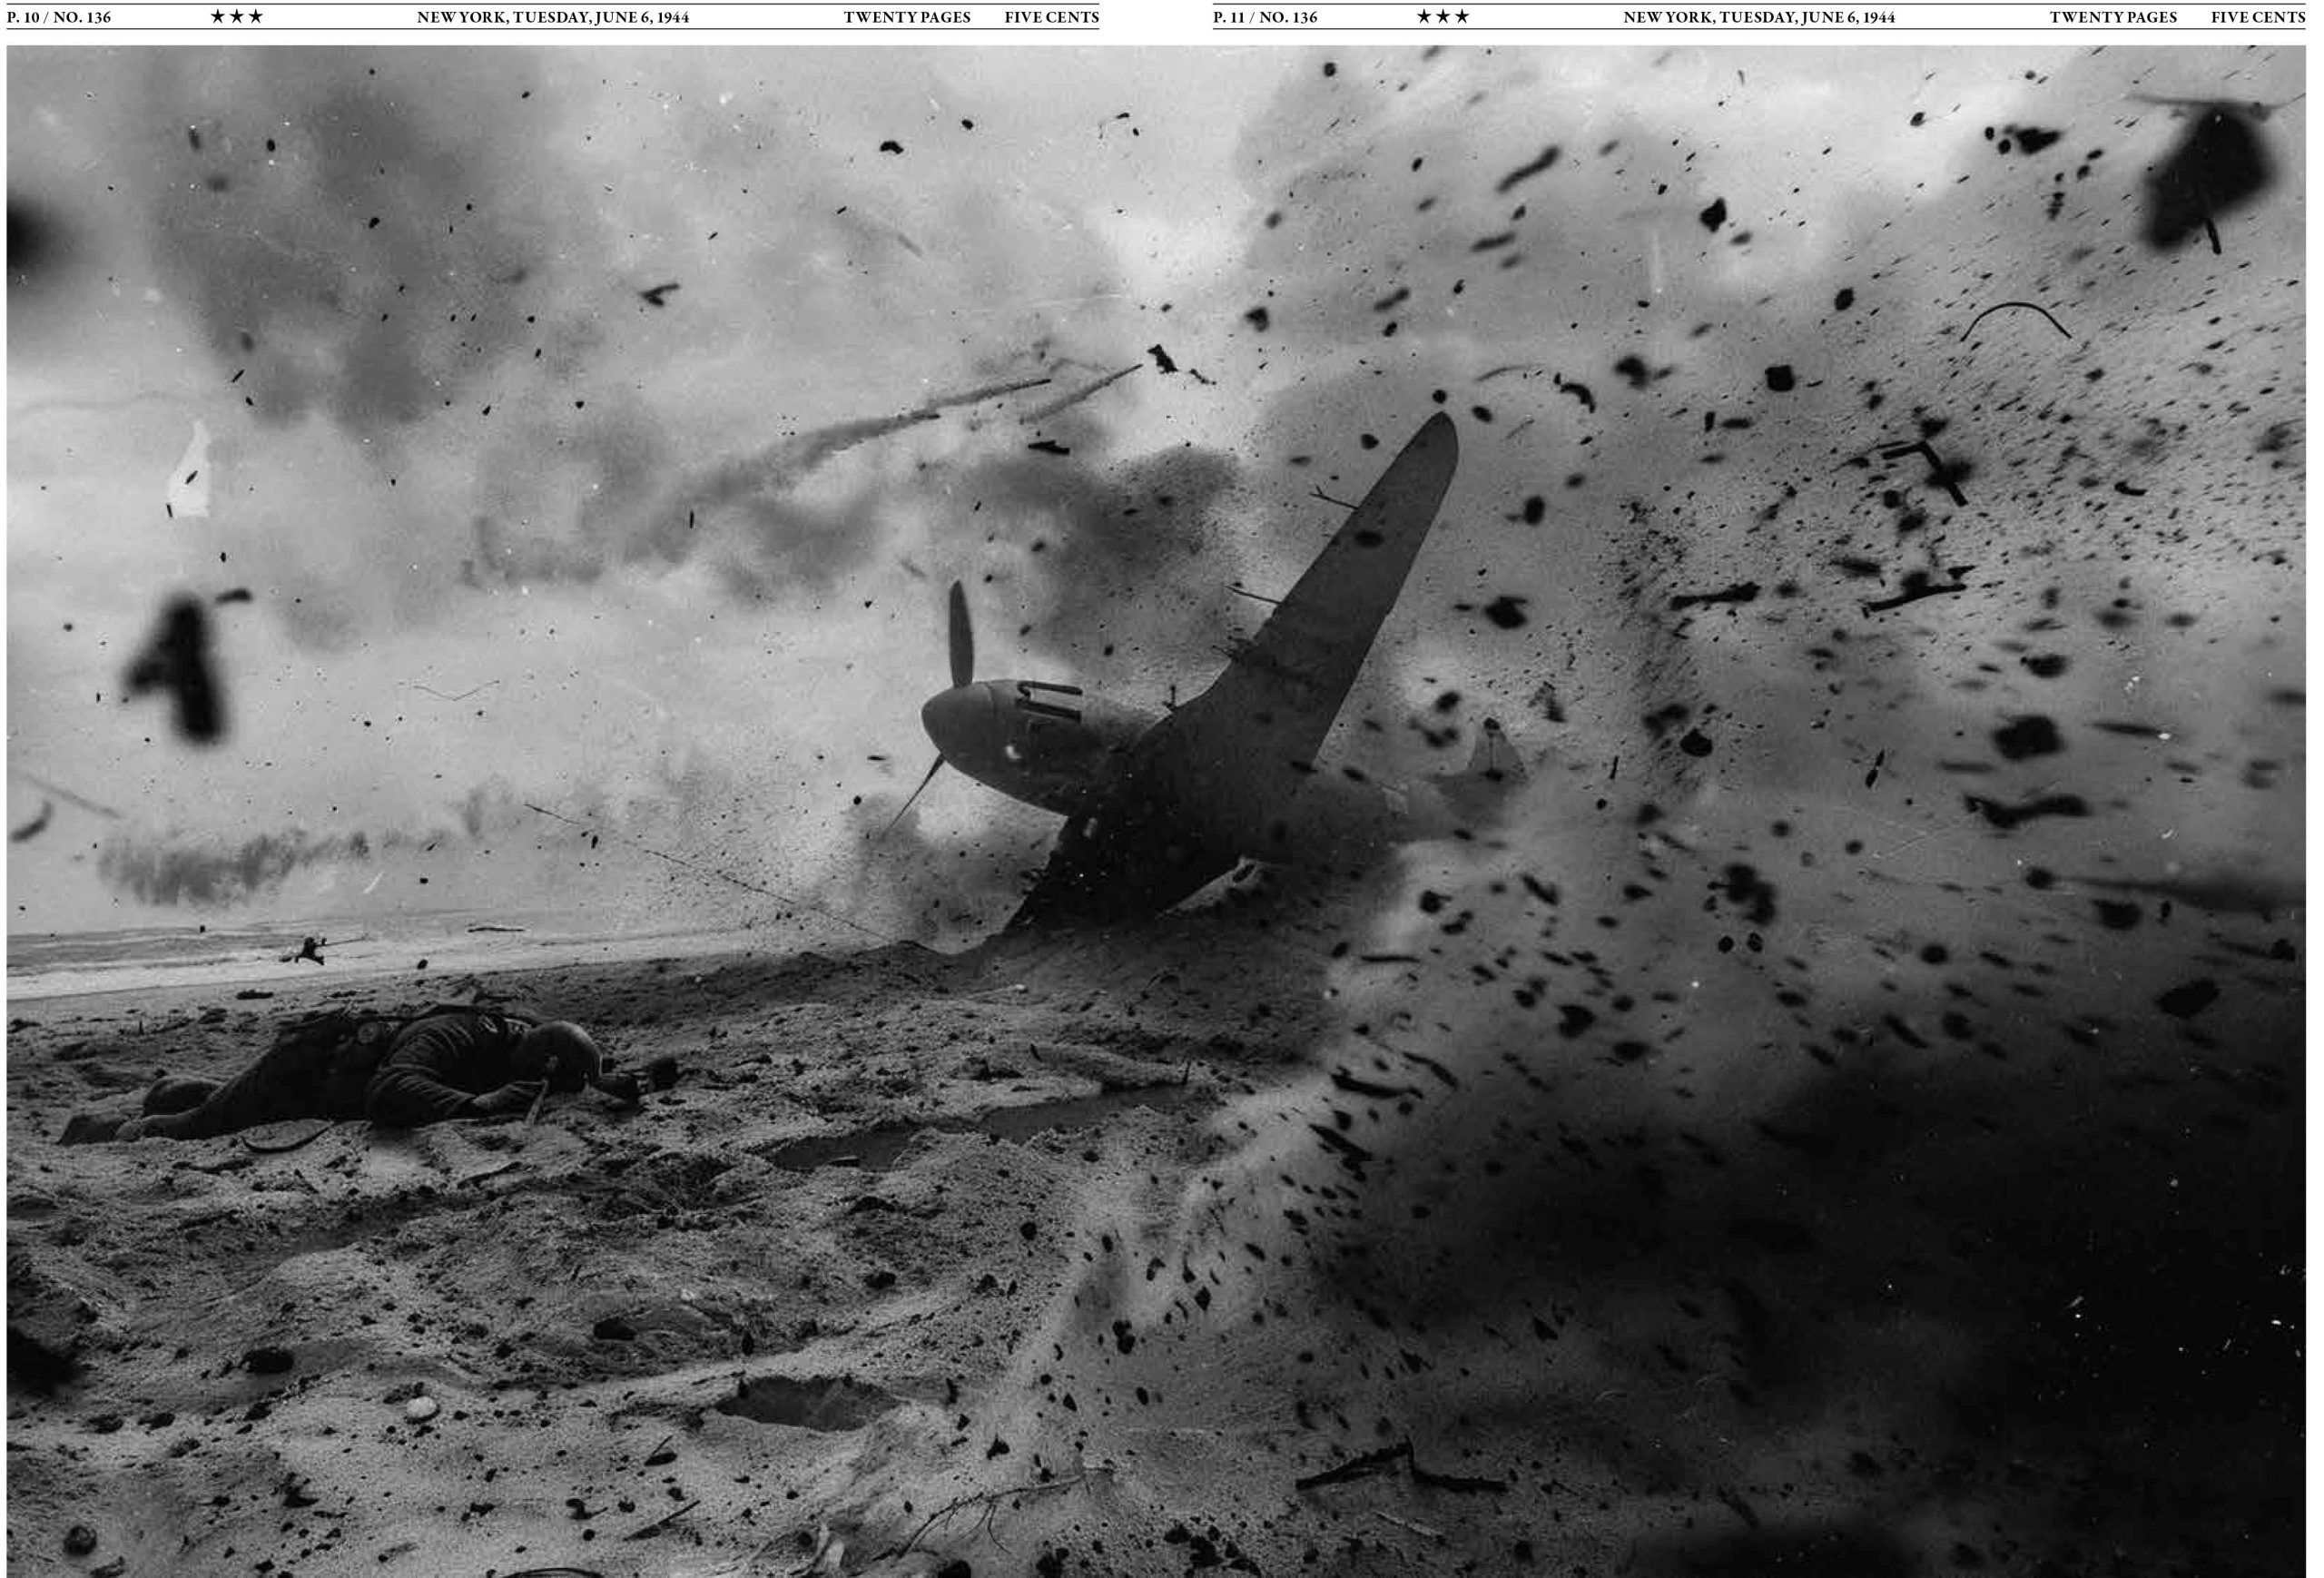This screenshot has width=2324, height=1578.
Task: Click the 'P. 10 / NO. 136' page label
Action: point(59,17)
